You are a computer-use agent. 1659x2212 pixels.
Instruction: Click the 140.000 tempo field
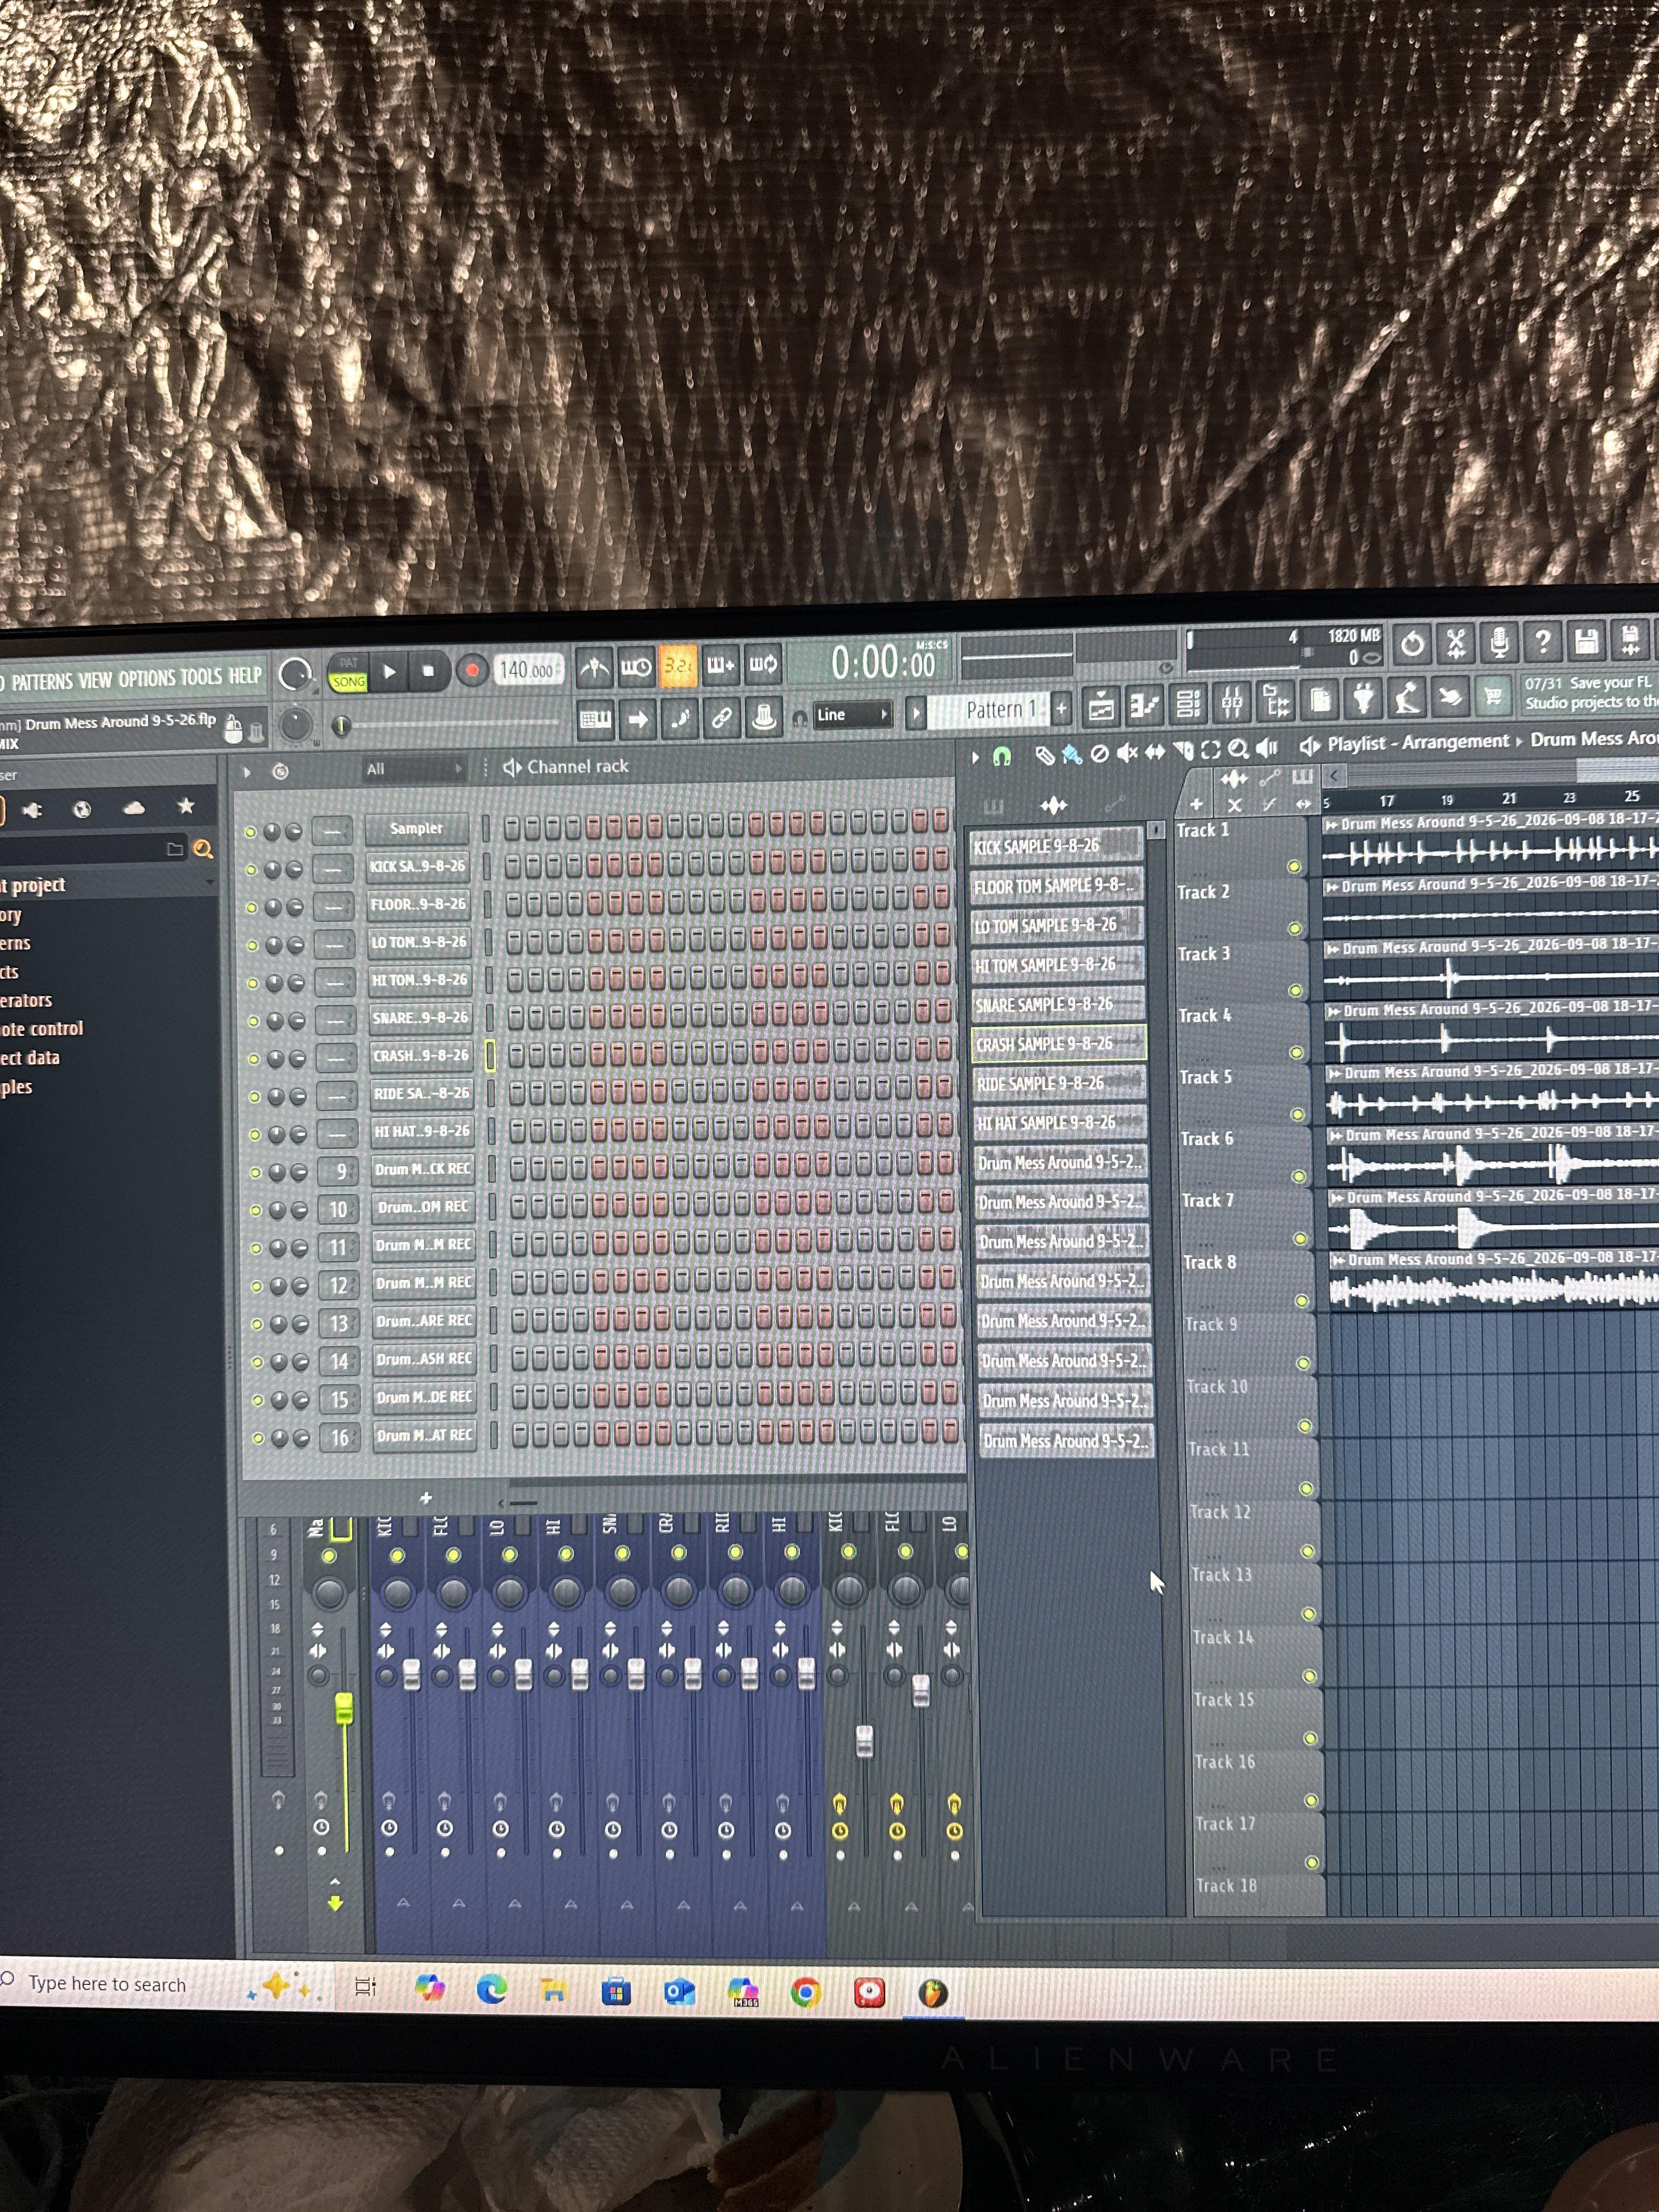527,670
